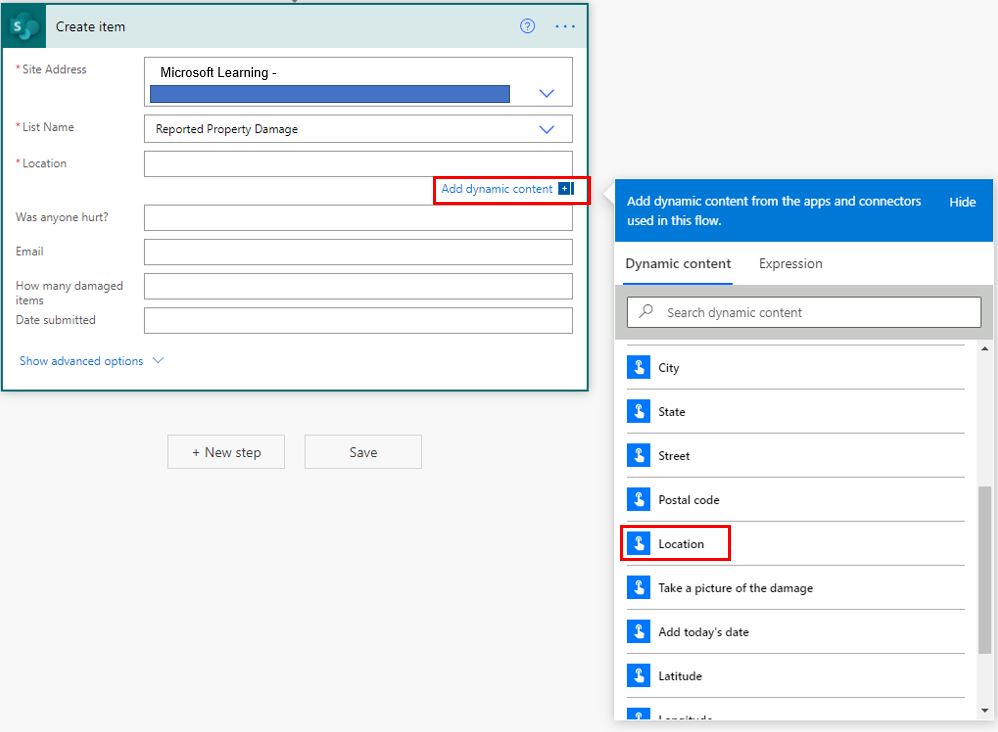
Task: Click the magnifier icon in dynamic content search
Action: pyautogui.click(x=646, y=311)
